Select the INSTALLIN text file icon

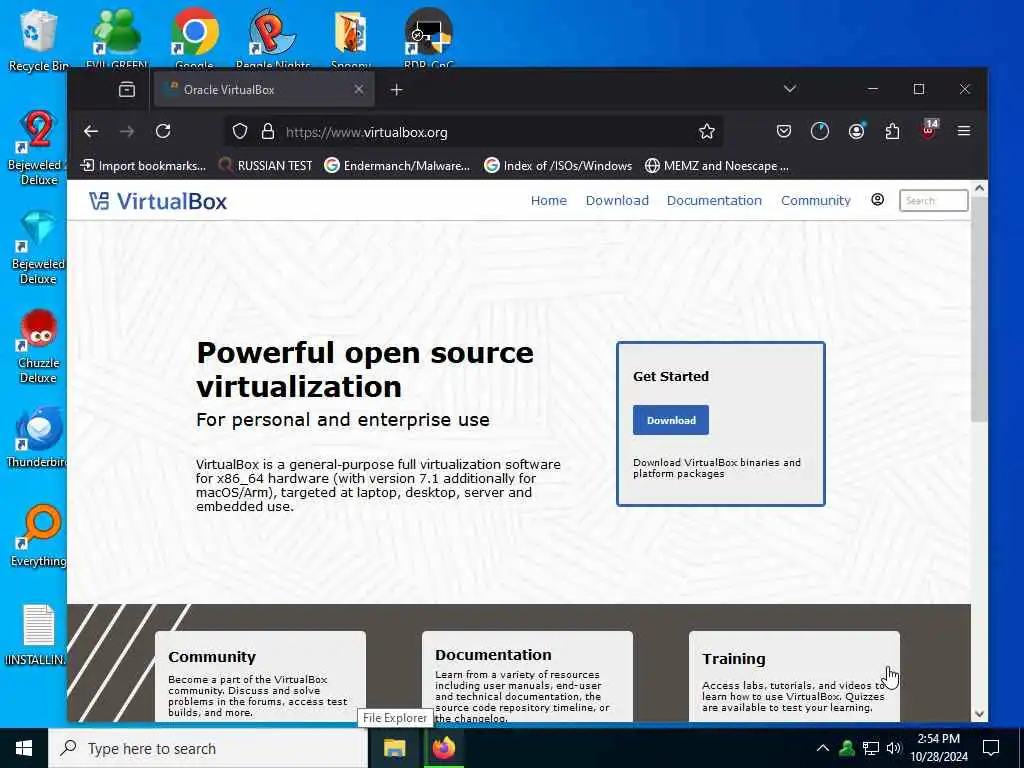click(37, 633)
